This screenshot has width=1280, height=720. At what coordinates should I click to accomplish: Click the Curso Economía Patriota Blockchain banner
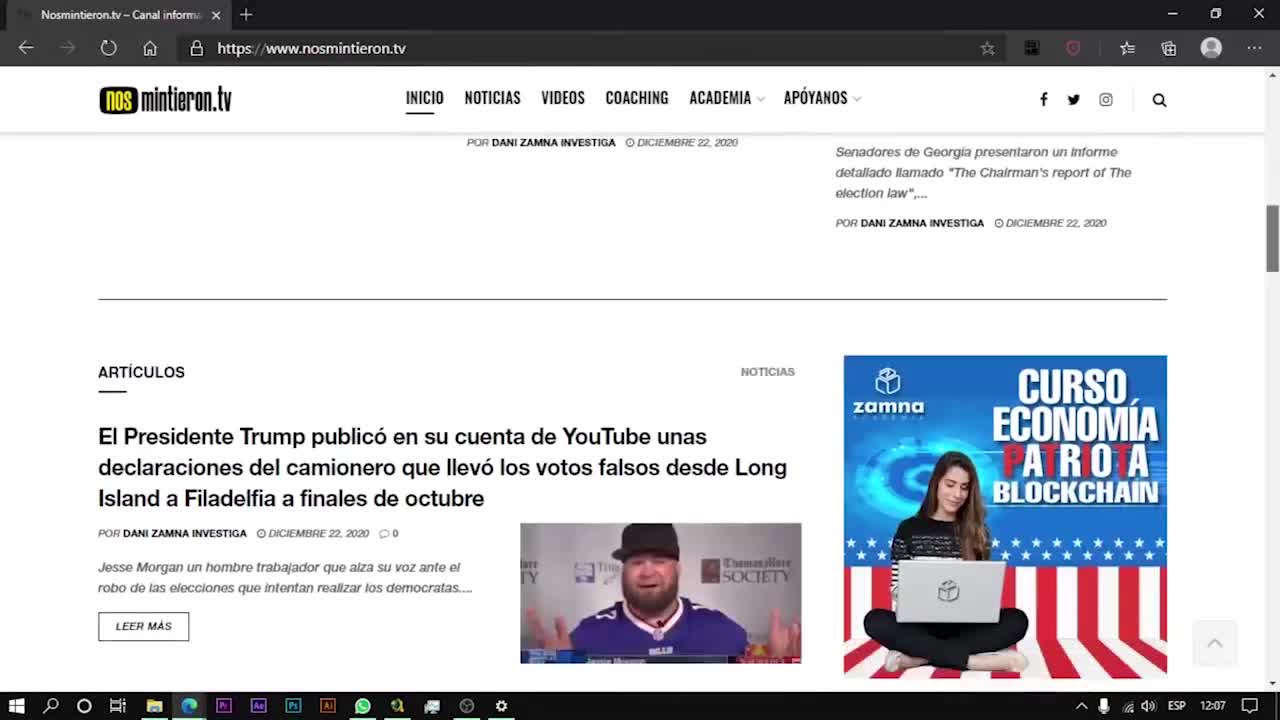1005,516
